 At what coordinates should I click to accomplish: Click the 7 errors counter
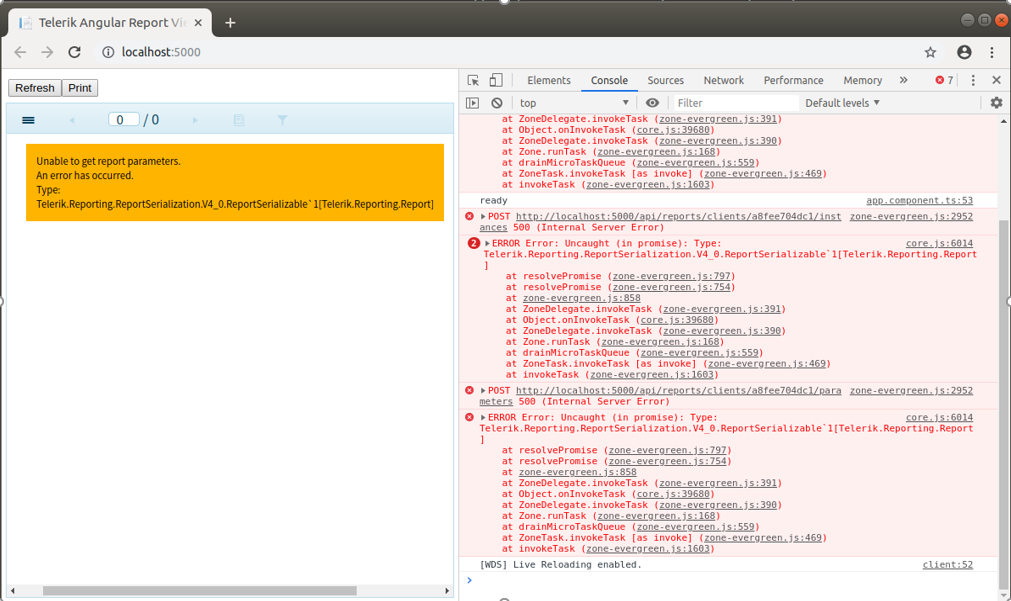pyautogui.click(x=944, y=80)
